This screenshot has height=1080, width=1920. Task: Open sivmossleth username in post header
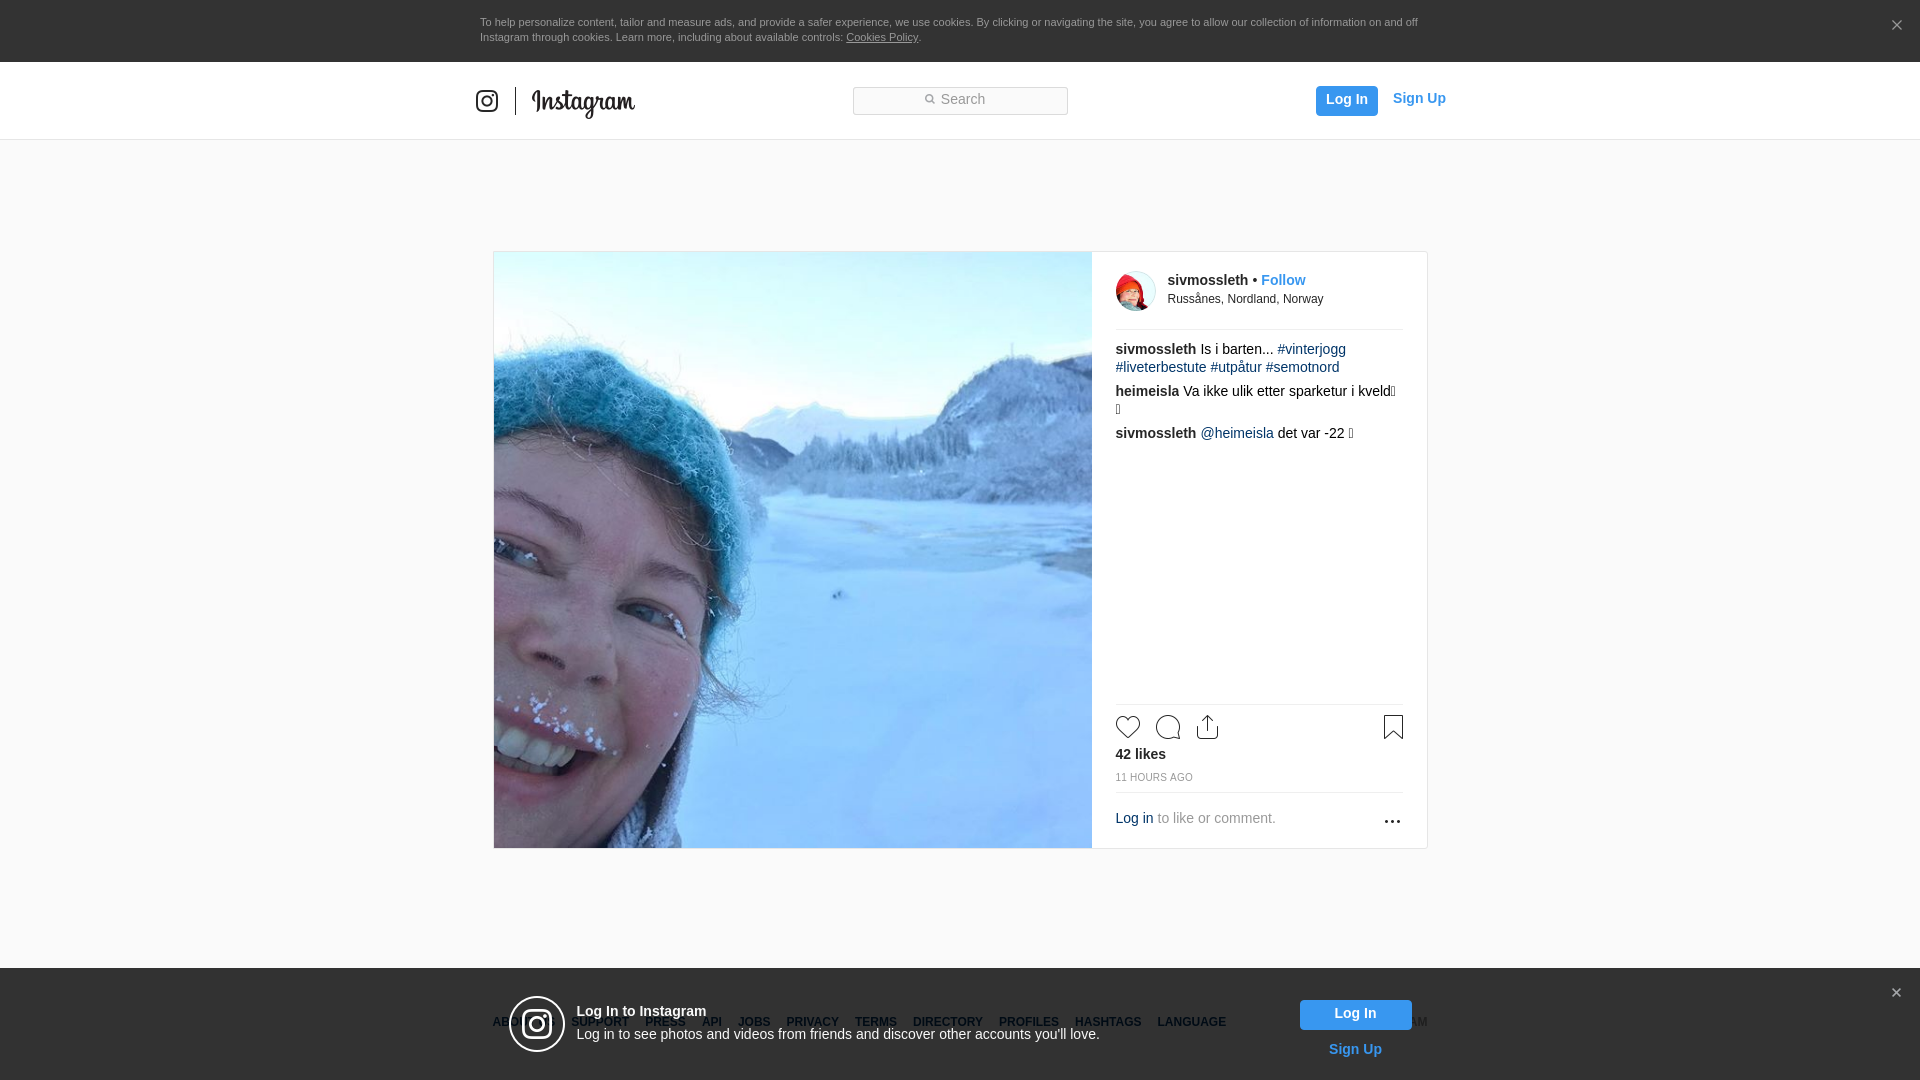pos(1207,280)
